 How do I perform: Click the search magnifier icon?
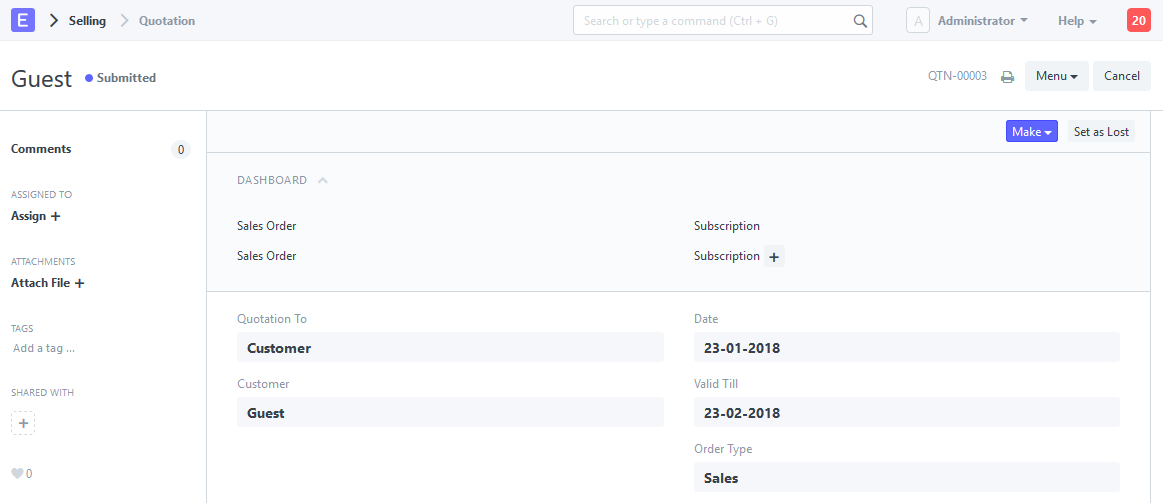pos(859,21)
